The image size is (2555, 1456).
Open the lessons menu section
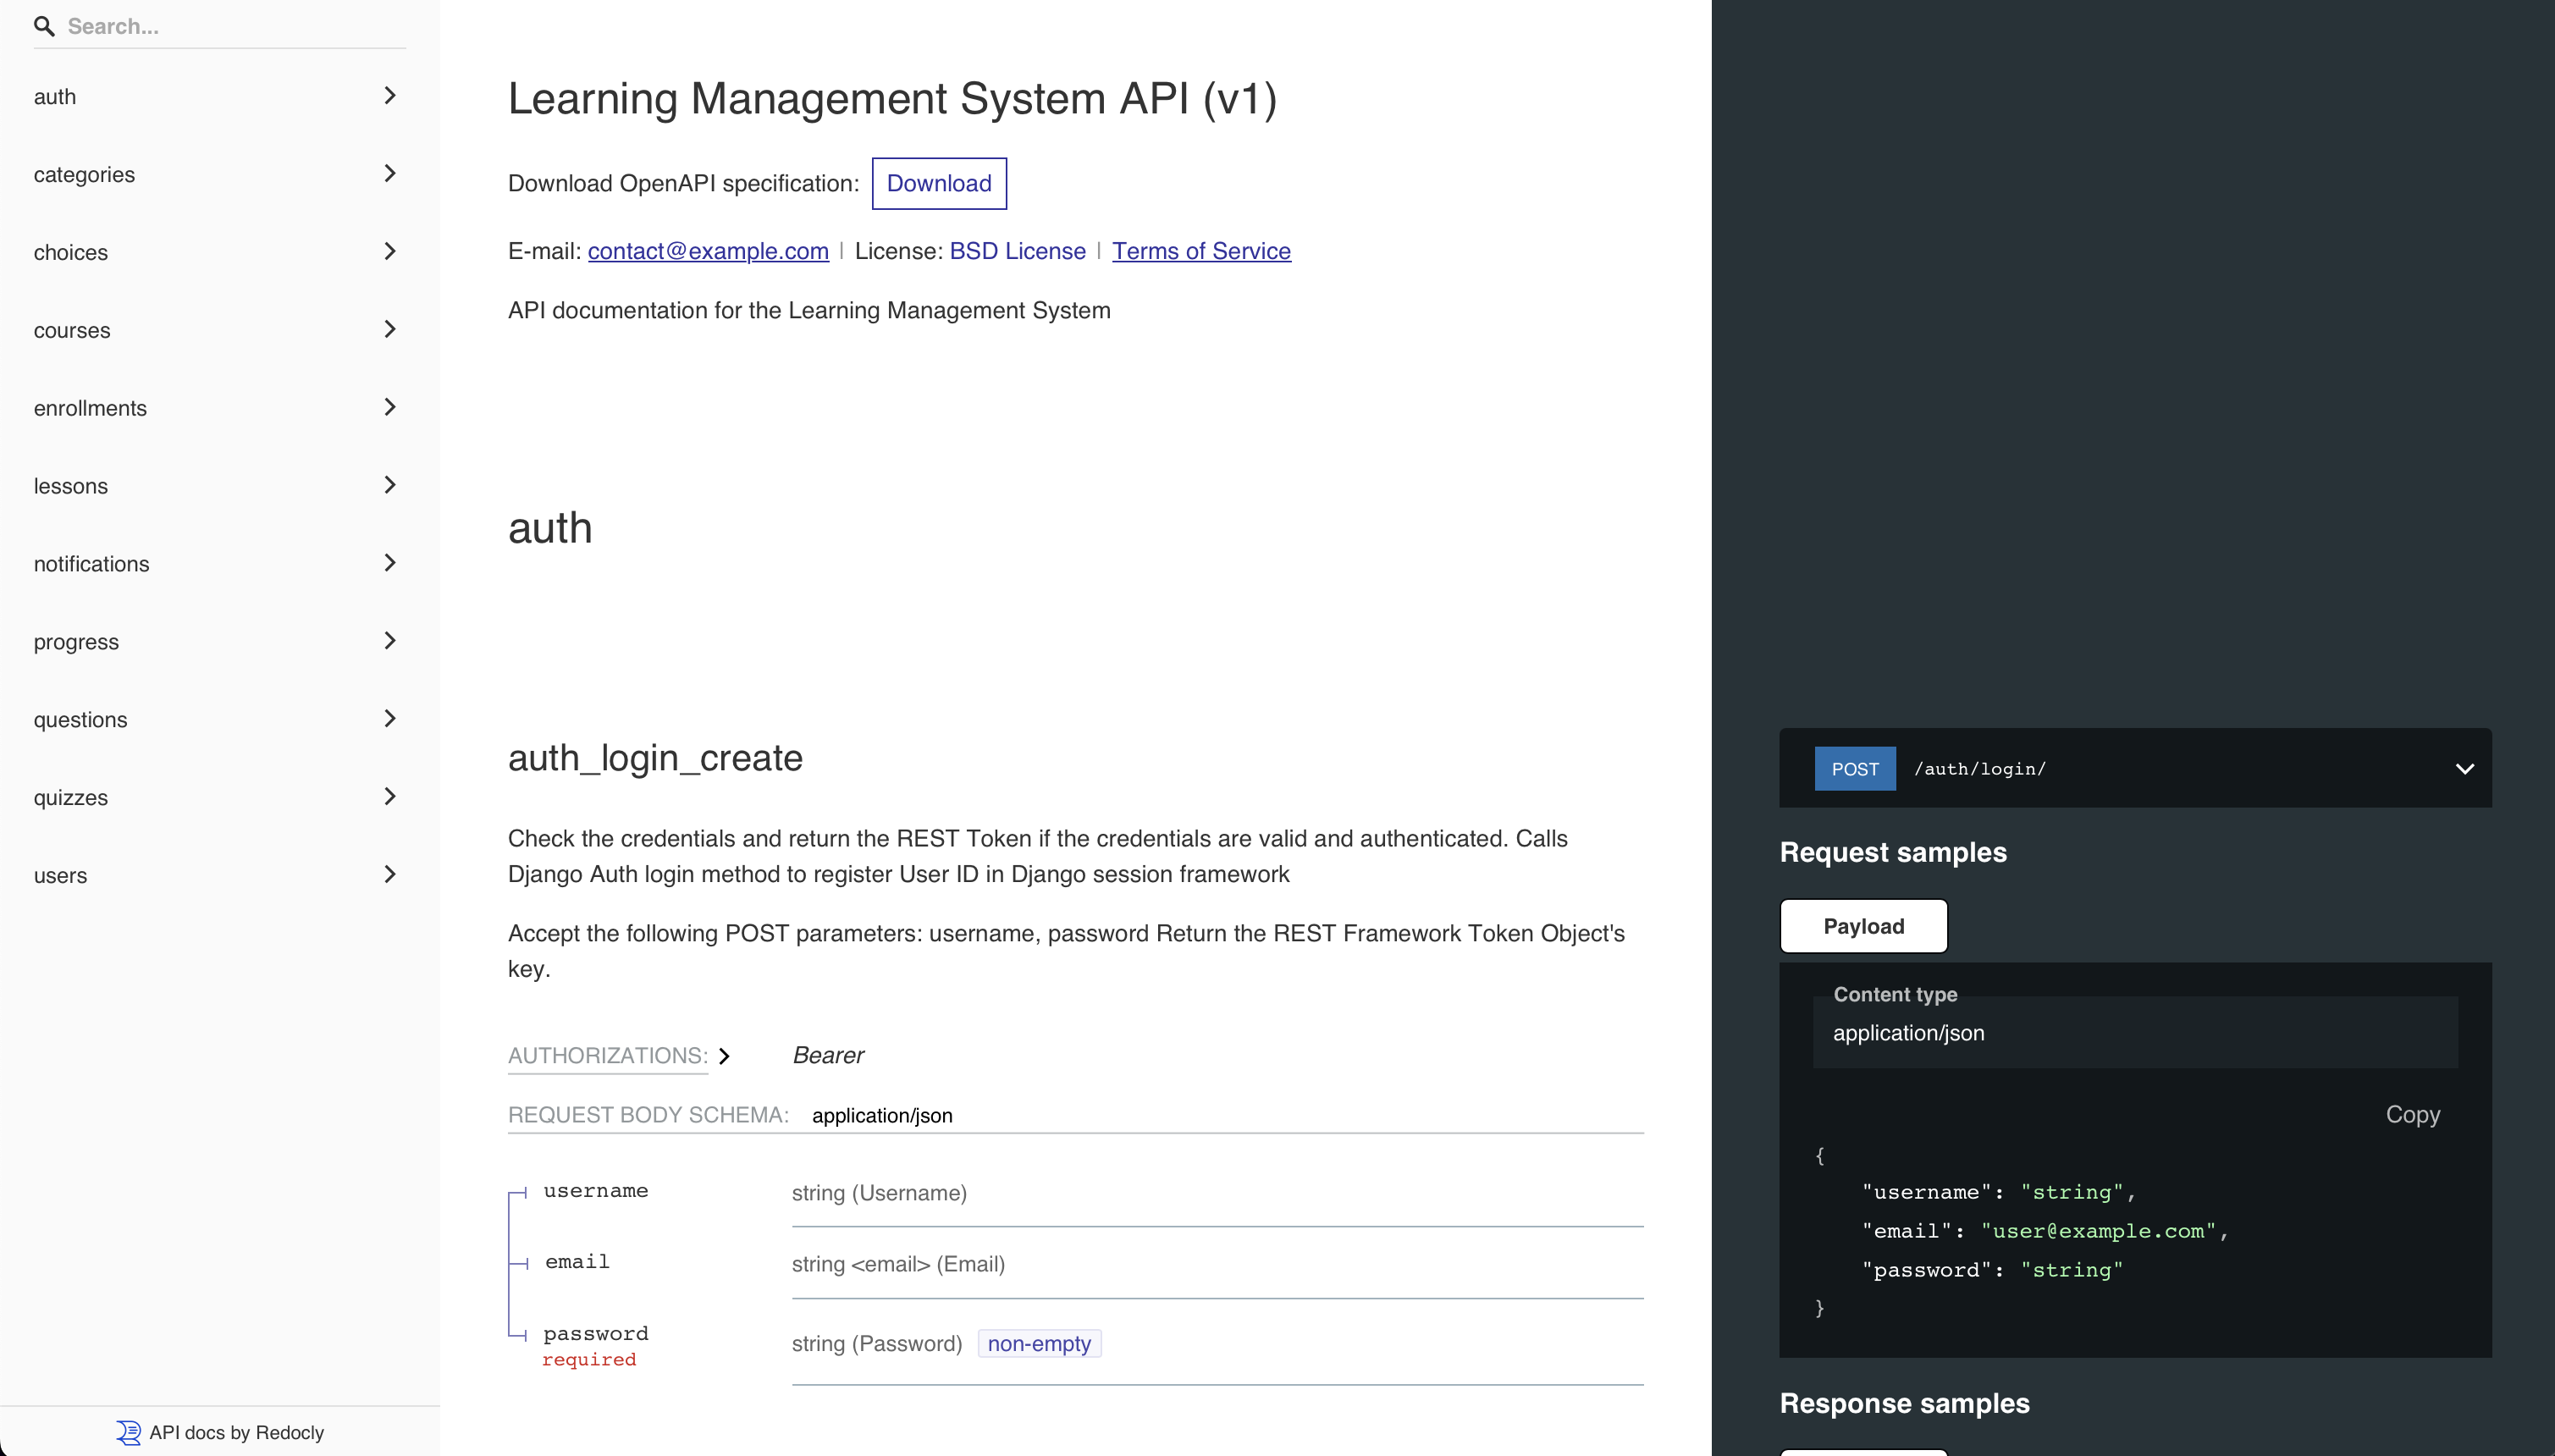tap(219, 486)
